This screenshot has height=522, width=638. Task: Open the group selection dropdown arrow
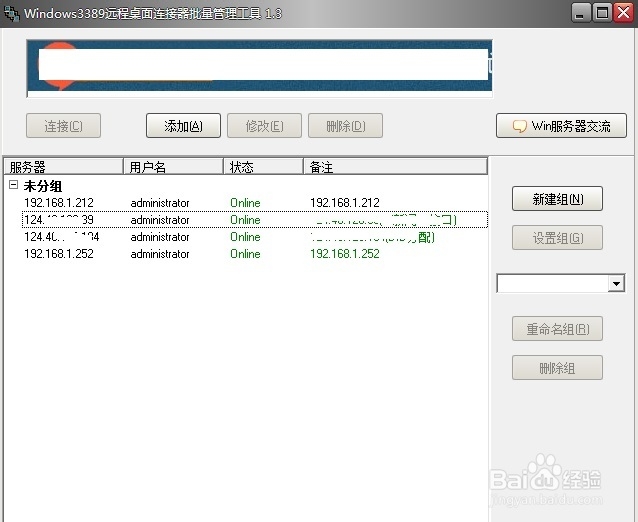[616, 283]
